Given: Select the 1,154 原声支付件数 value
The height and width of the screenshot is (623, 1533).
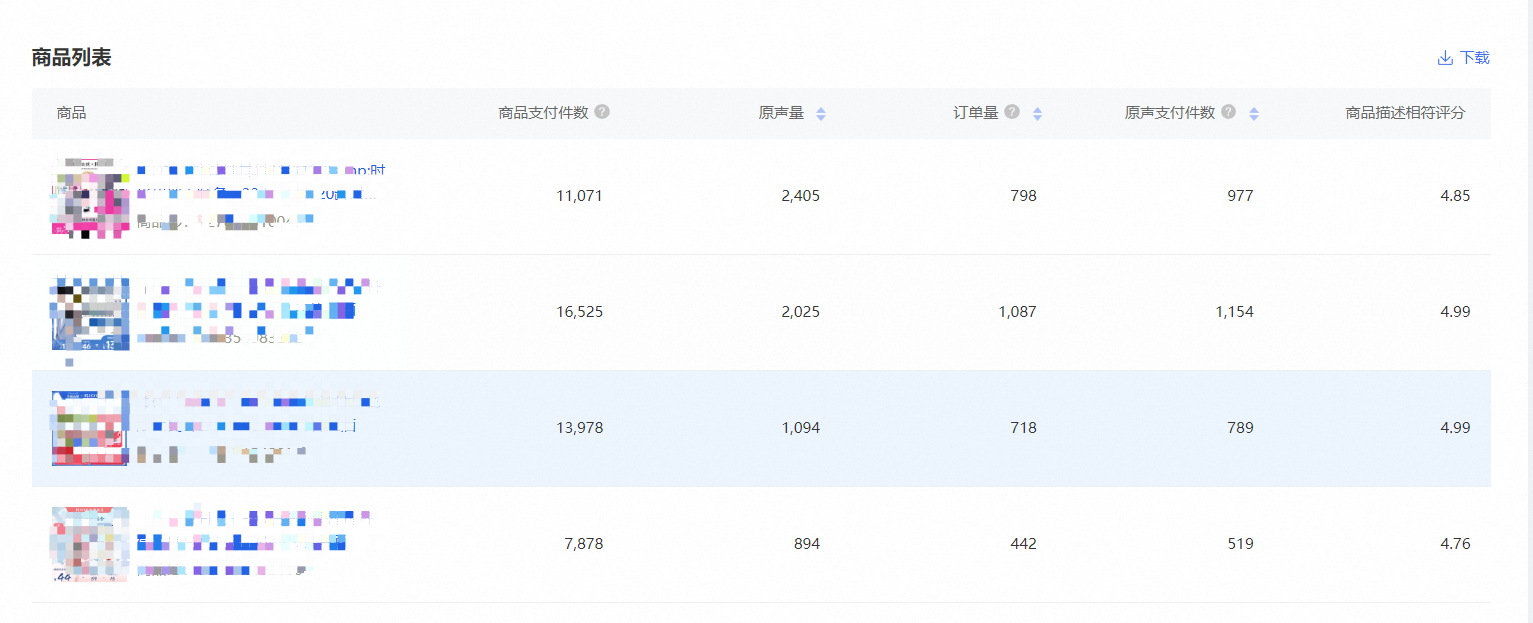Looking at the screenshot, I should (x=1235, y=312).
